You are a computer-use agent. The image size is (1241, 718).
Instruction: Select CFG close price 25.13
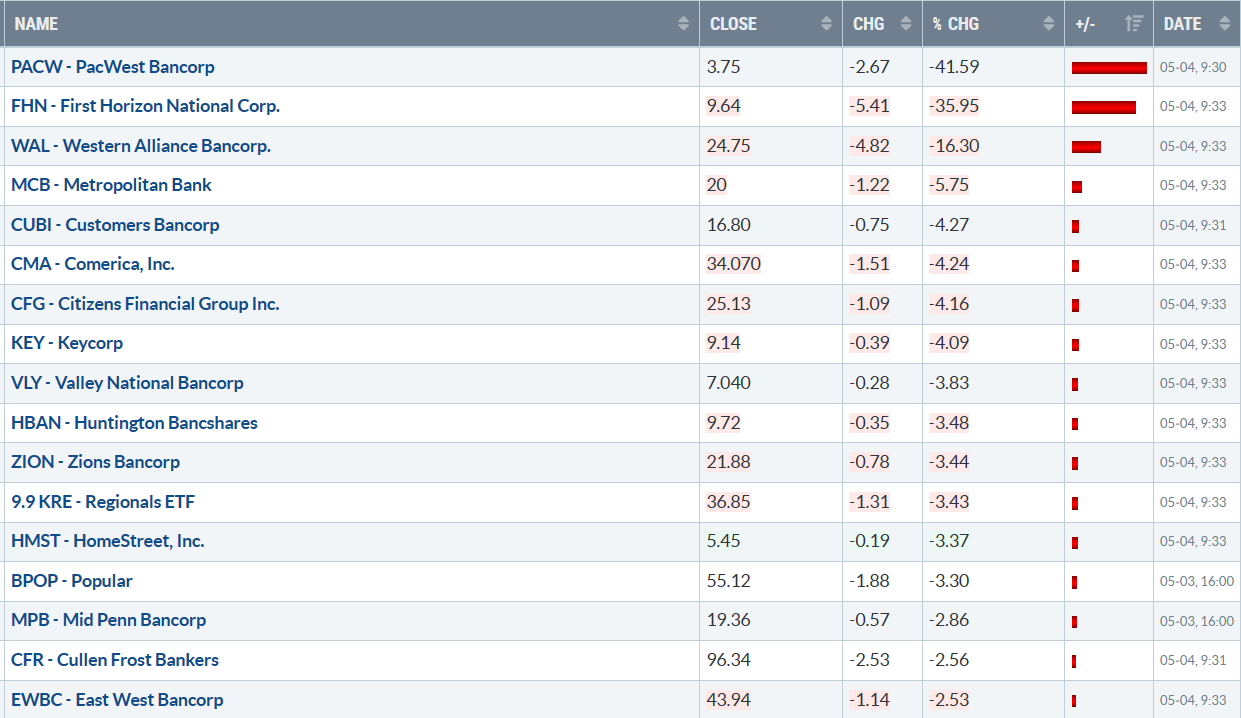[x=729, y=304]
